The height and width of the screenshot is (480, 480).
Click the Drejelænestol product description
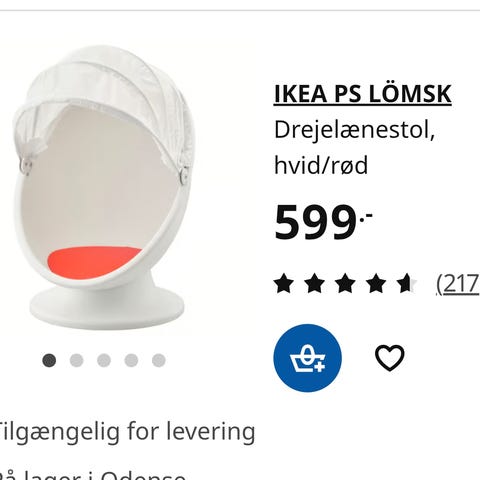coord(354,131)
